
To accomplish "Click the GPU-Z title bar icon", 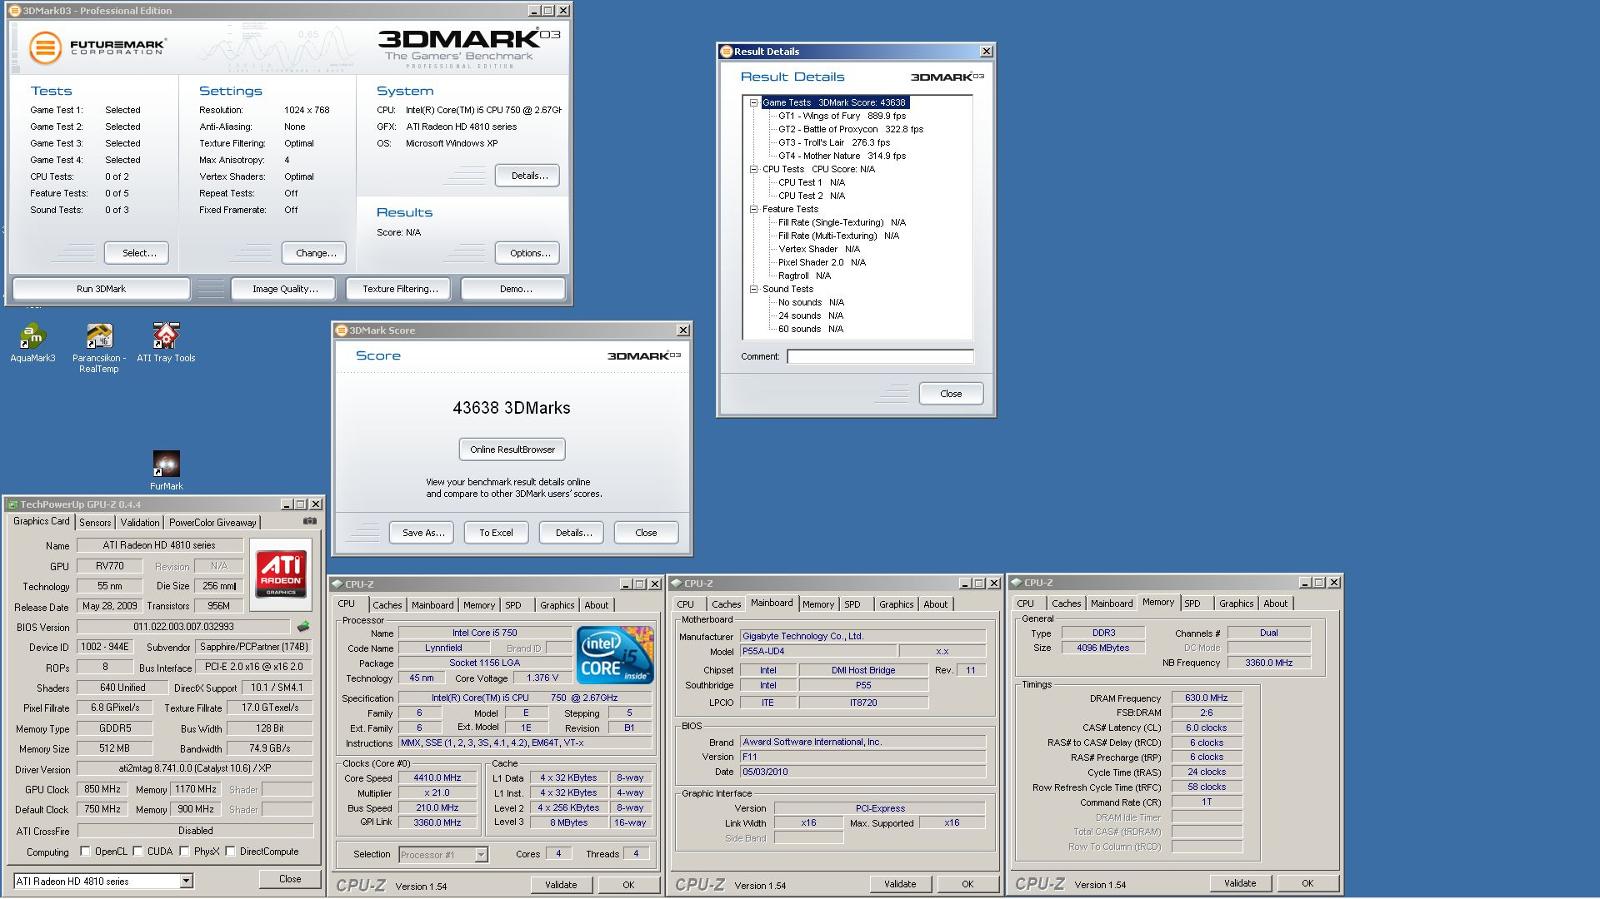I will click(13, 505).
